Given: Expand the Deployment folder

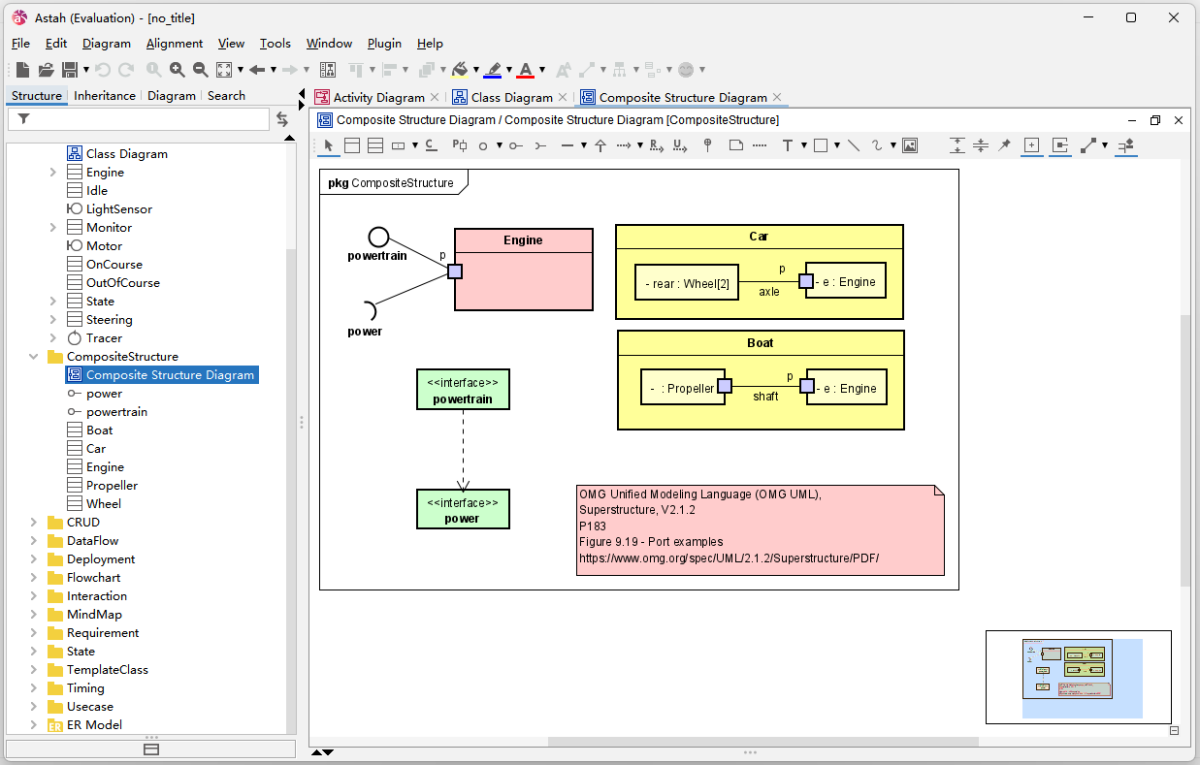Looking at the screenshot, I should click(33, 560).
